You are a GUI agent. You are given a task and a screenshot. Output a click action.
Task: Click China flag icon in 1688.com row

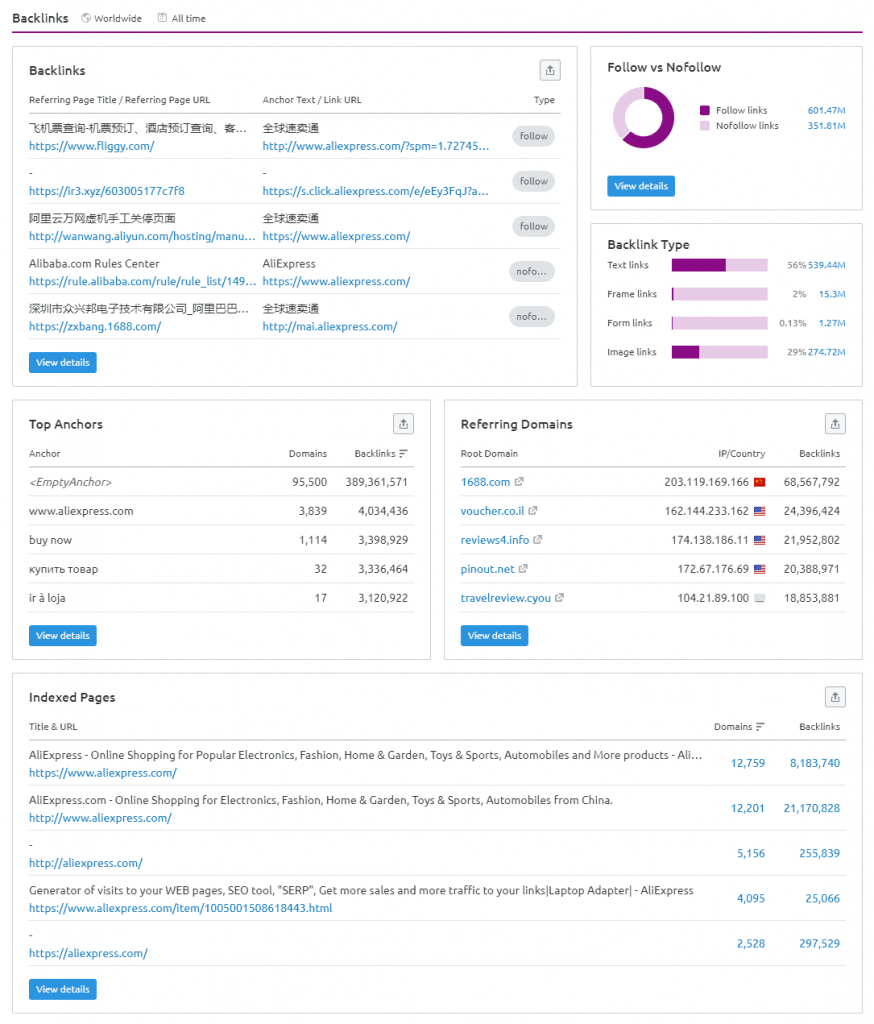760,483
